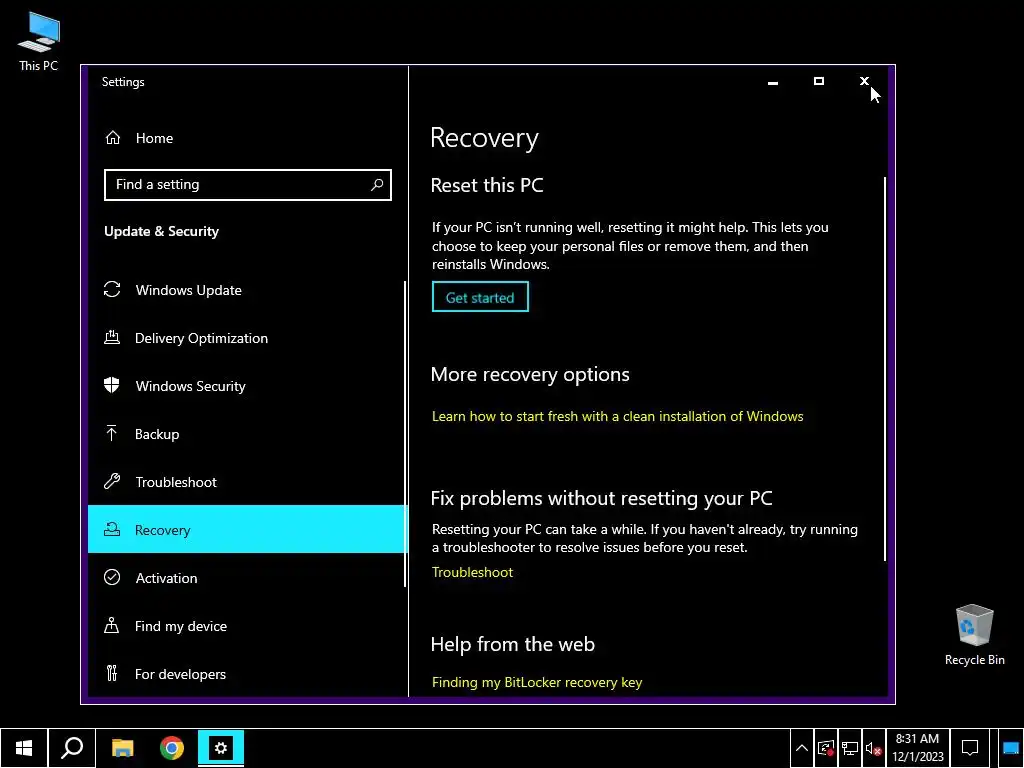This screenshot has height=768, width=1024.
Task: Click the For developers tools icon
Action: coord(112,673)
